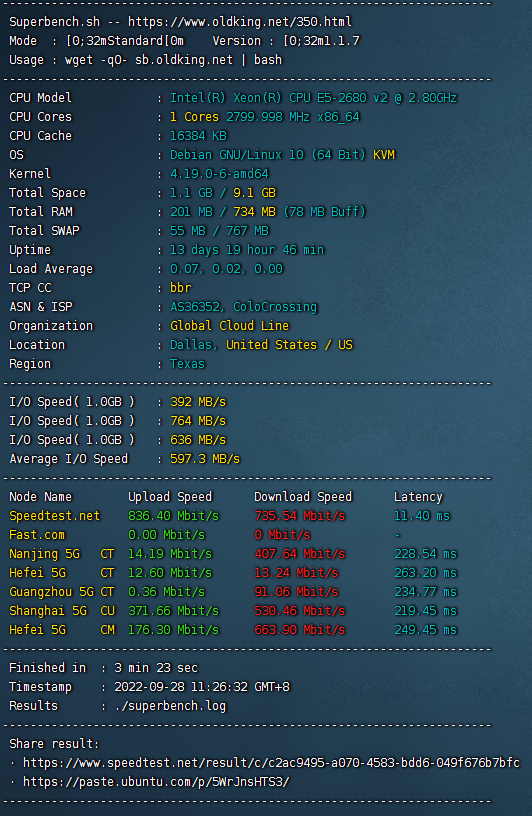
Task: Click the Region value Texas
Action: tap(187, 364)
